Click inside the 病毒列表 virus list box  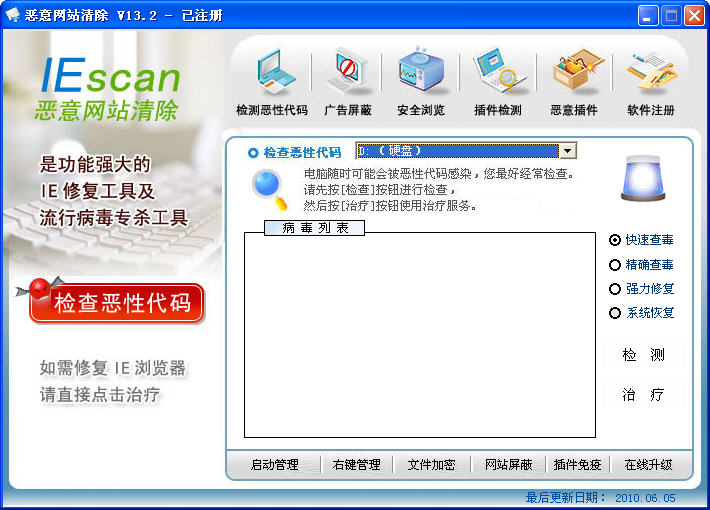pyautogui.click(x=419, y=335)
